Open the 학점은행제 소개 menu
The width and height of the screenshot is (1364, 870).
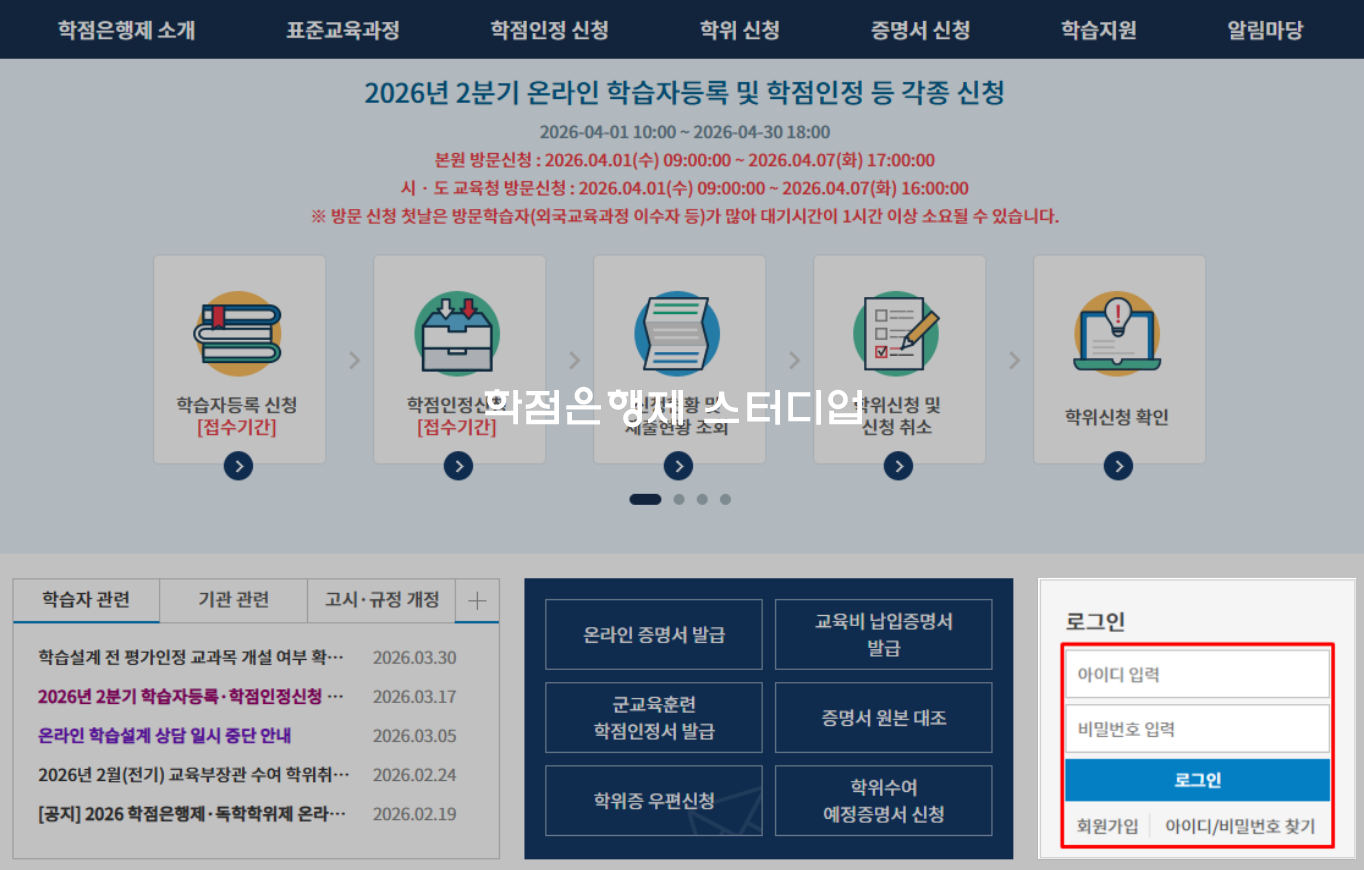pyautogui.click(x=126, y=30)
